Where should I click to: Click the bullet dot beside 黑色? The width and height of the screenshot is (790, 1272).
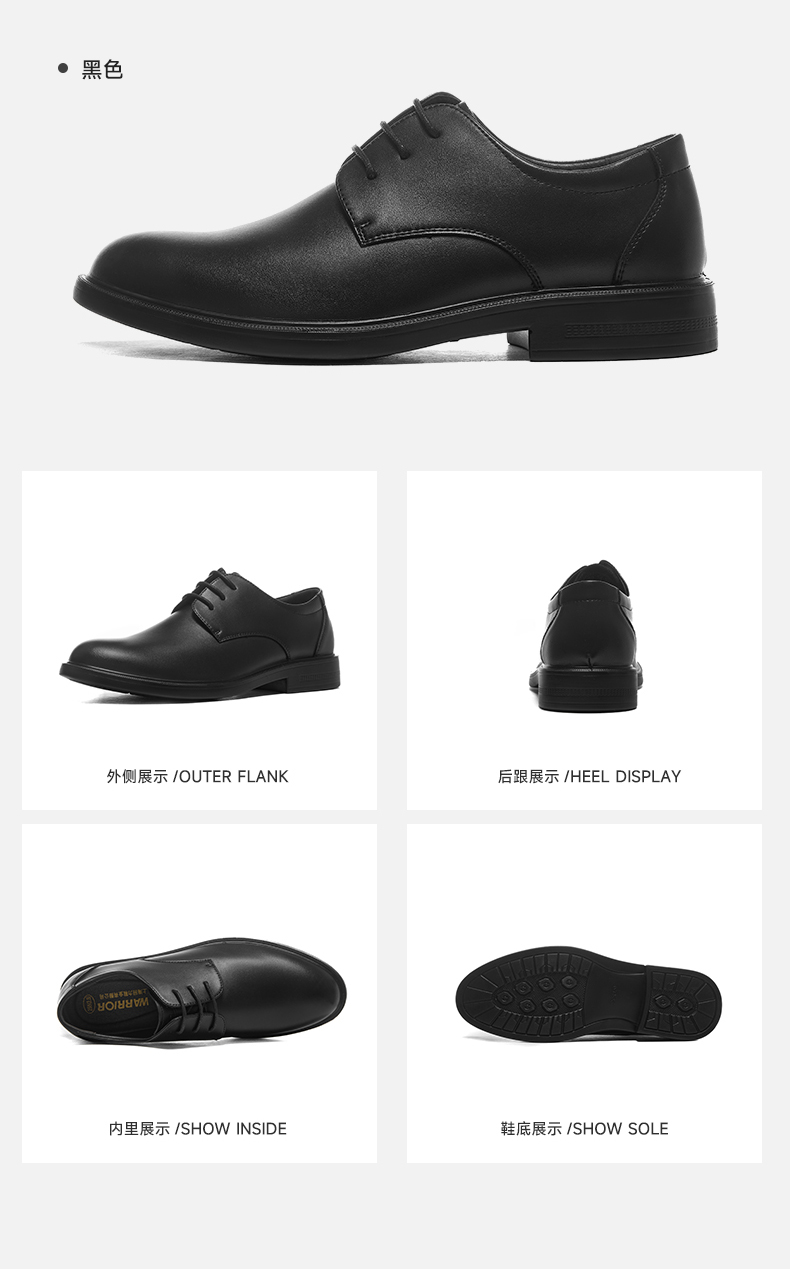(x=62, y=68)
